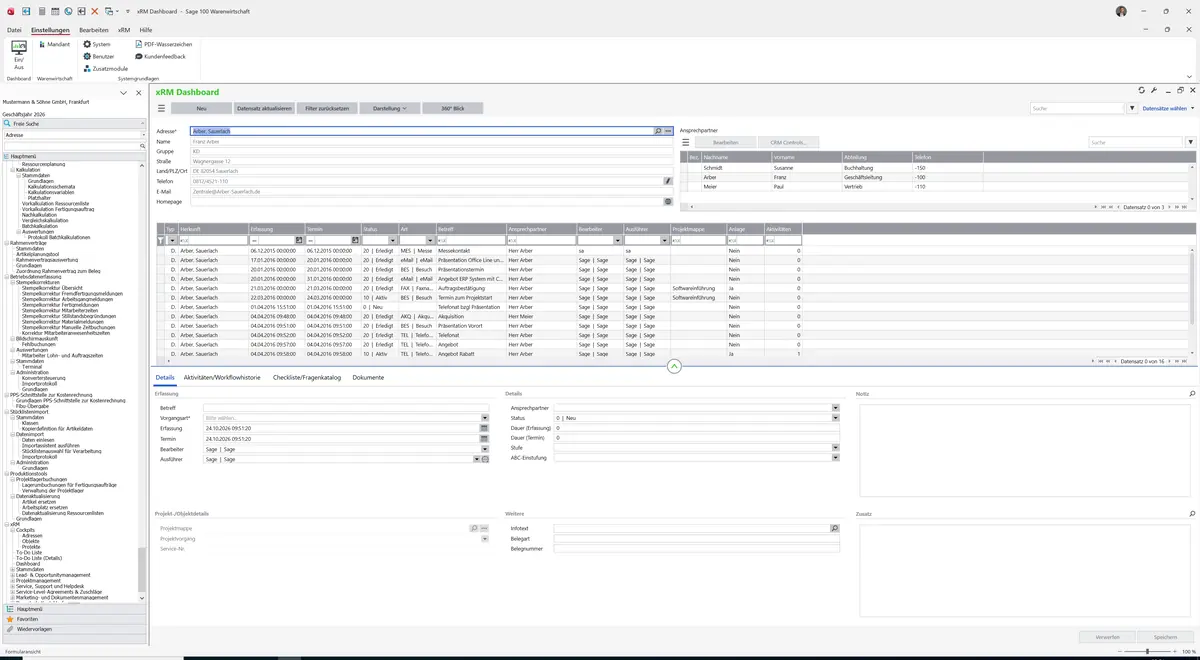Click the user avatar in the title bar
This screenshot has height=660, width=1200.
tap(1120, 10)
